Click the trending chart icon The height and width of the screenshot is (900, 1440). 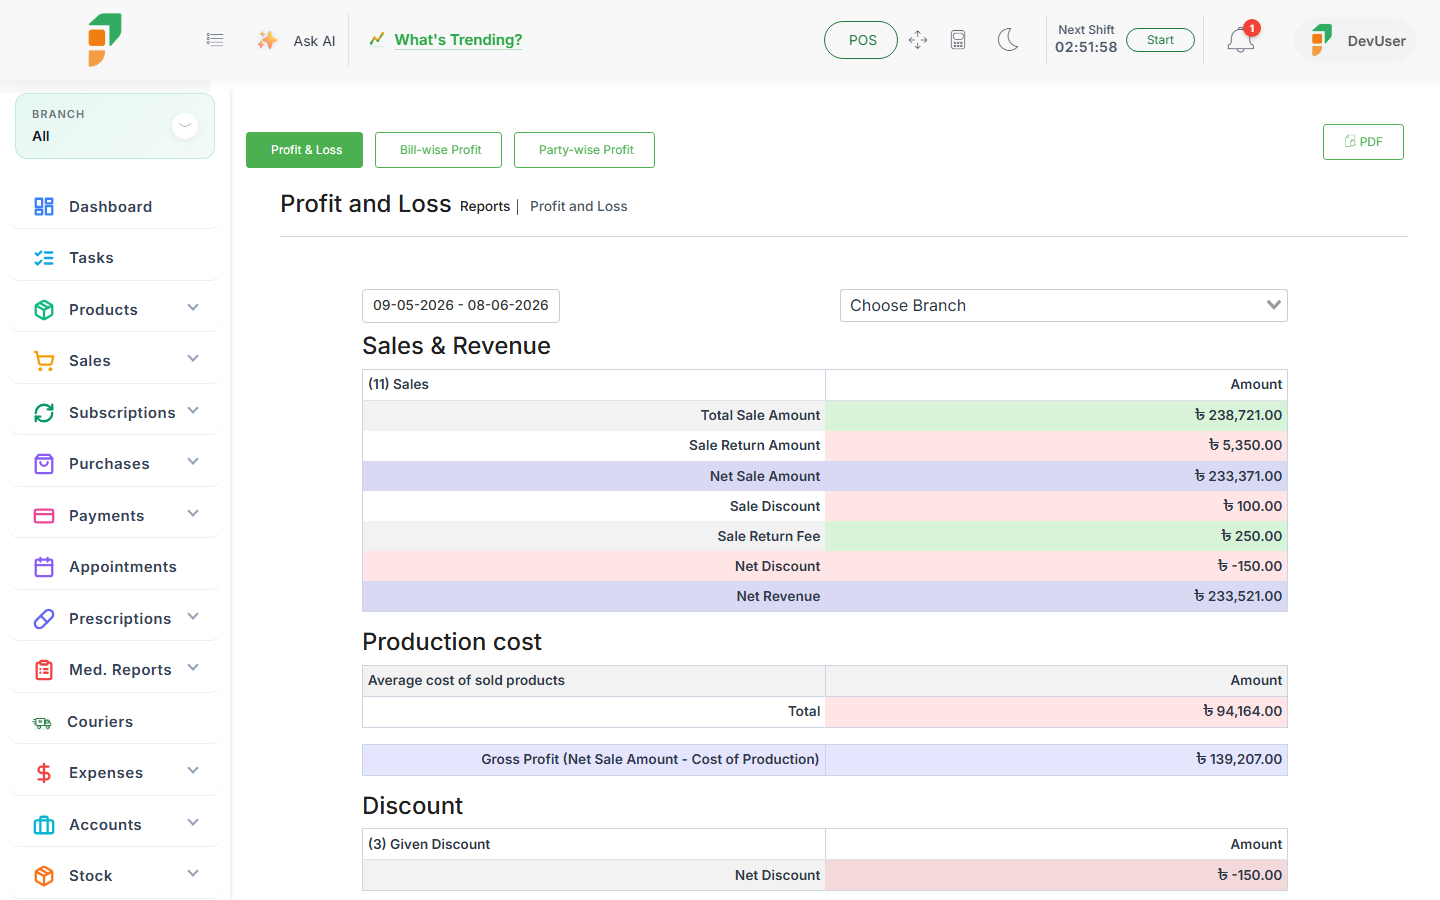(x=377, y=40)
